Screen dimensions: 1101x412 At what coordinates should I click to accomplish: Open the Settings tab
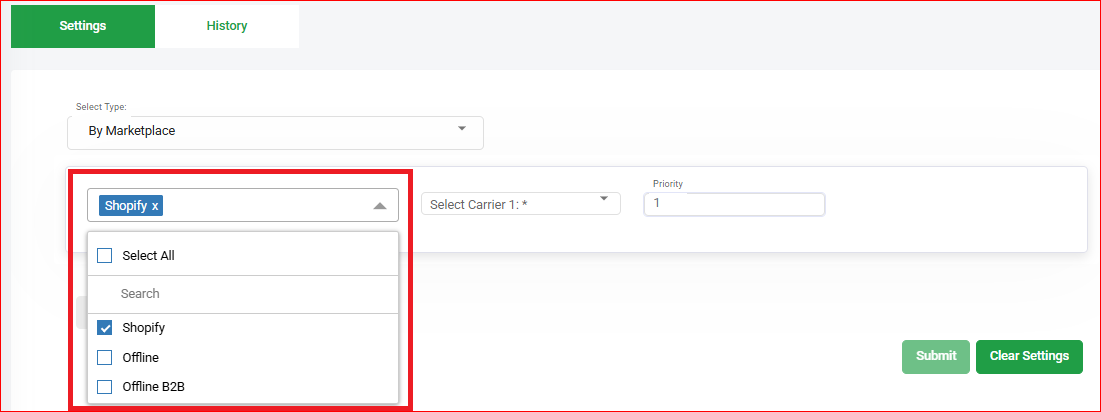tap(83, 26)
